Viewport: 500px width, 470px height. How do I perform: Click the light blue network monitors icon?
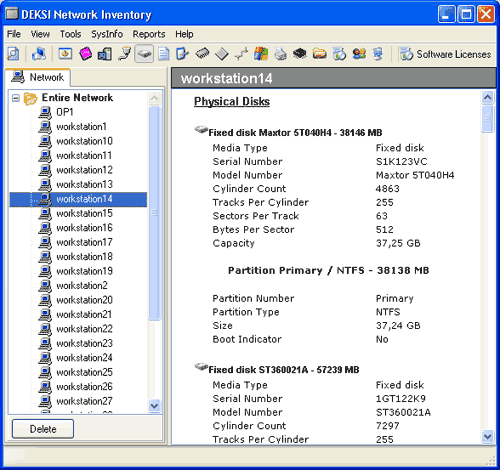click(x=378, y=54)
